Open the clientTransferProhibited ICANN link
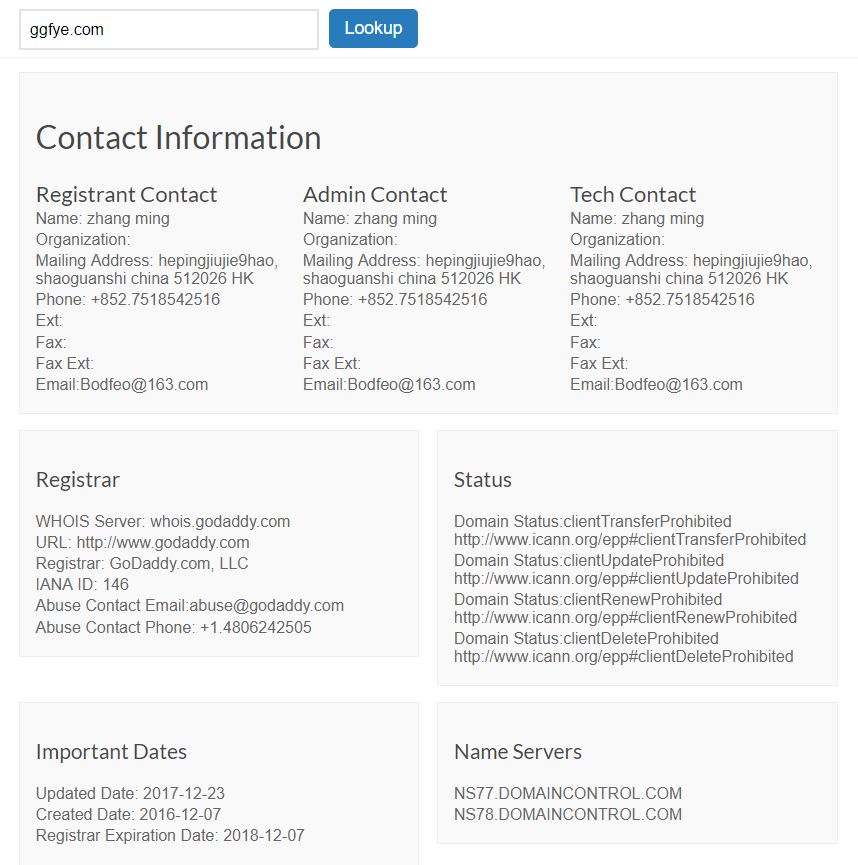Image resolution: width=858 pixels, height=865 pixels. (x=630, y=540)
